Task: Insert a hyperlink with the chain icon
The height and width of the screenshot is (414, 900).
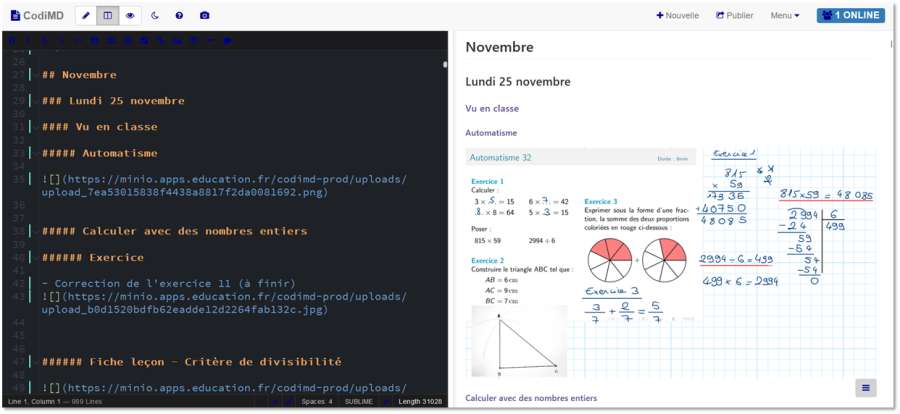Action: click(x=161, y=41)
